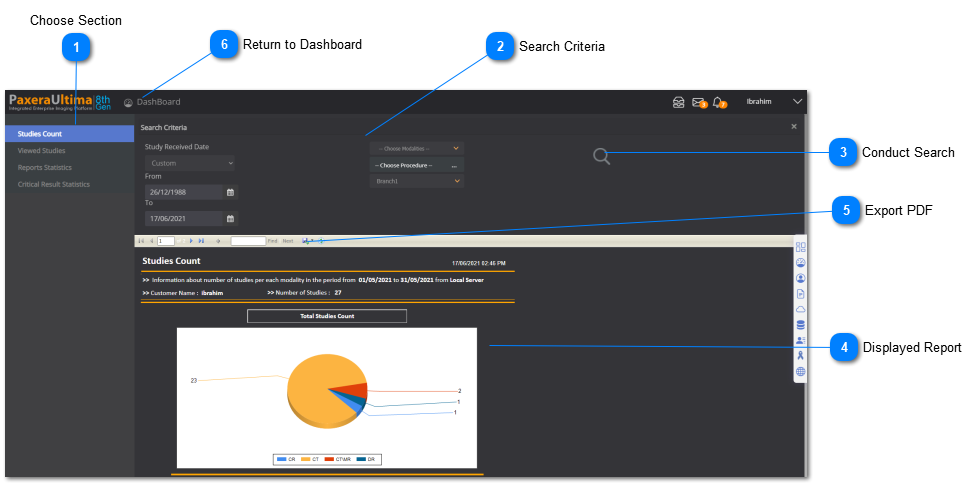The height and width of the screenshot is (486, 978).
Task: Open Reports Statistics section
Action: tap(44, 167)
